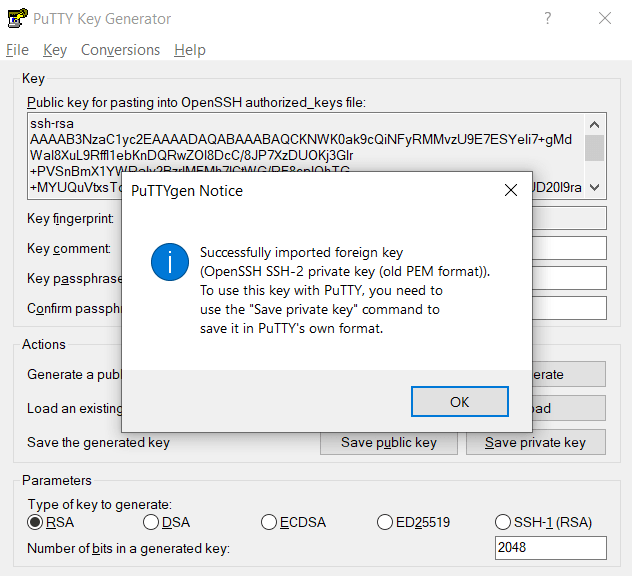Click the Key passphrase field's visible end
The height and width of the screenshot is (576, 632).
pos(569,278)
